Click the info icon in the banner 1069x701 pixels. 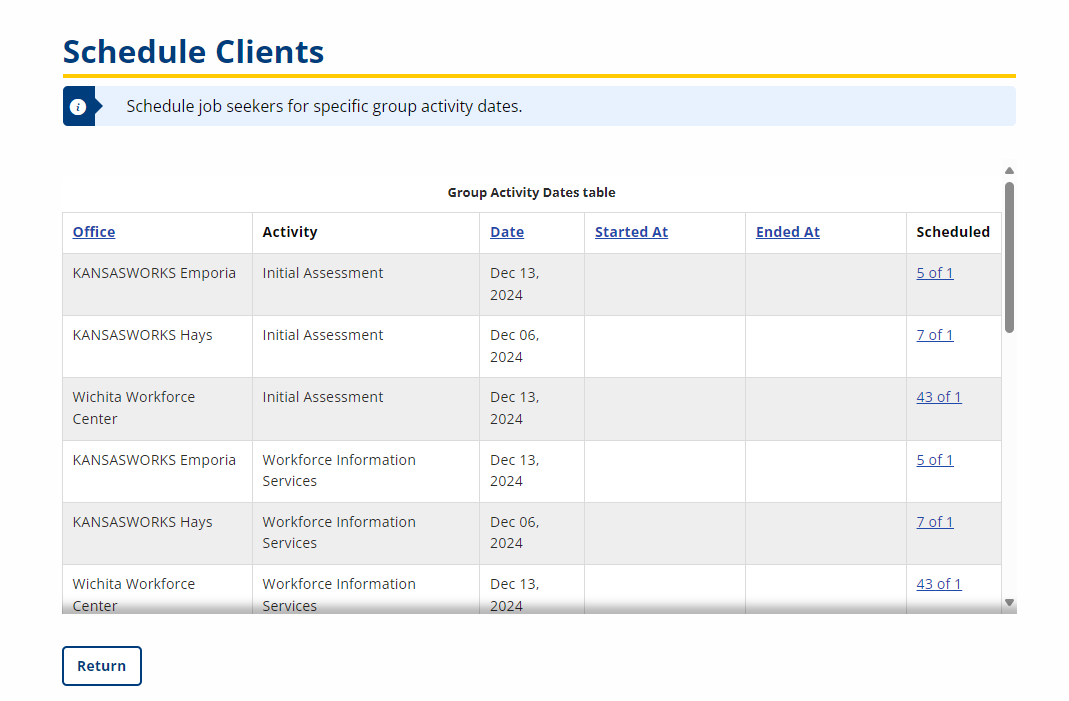point(78,107)
